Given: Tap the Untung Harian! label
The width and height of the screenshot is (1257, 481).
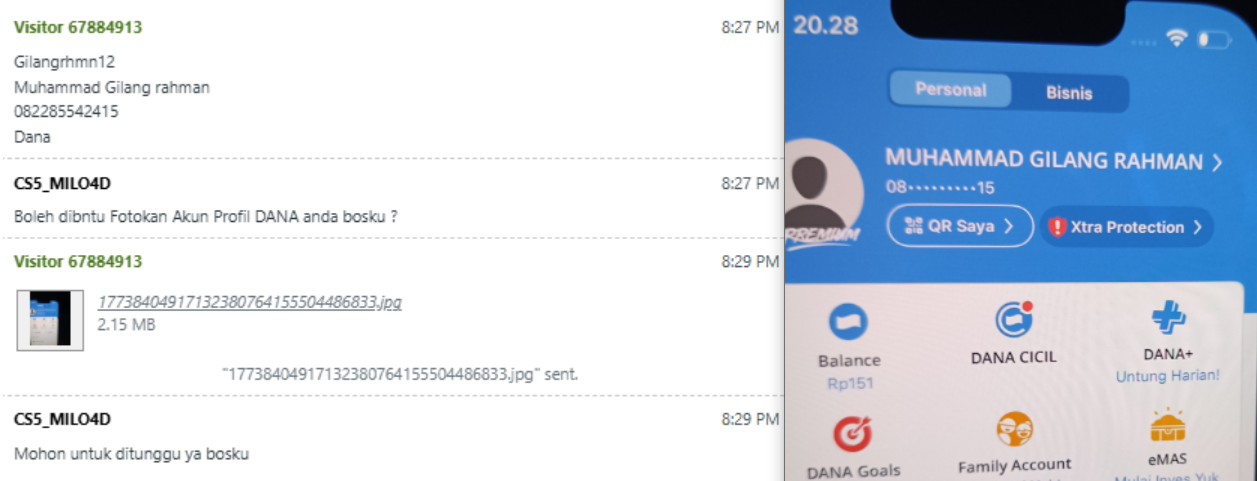Looking at the screenshot, I should coord(1167,376).
